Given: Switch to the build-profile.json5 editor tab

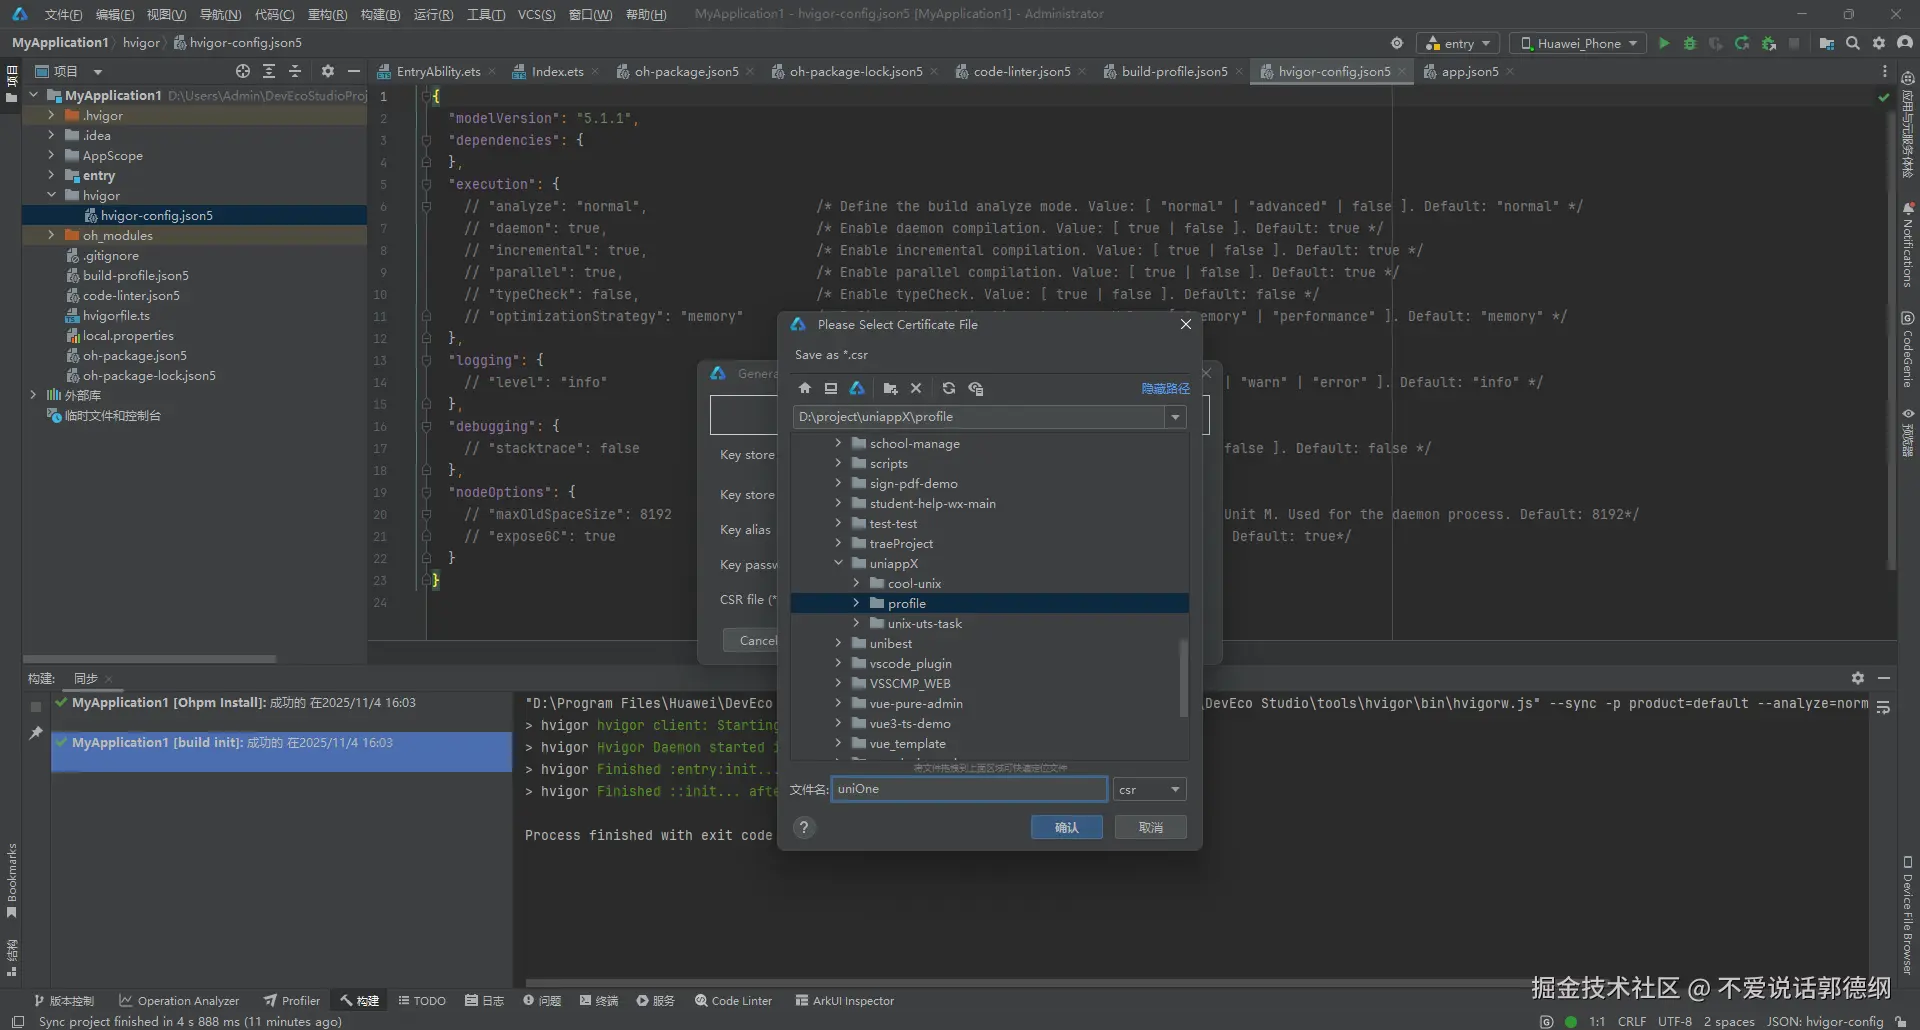Looking at the screenshot, I should (x=1174, y=72).
